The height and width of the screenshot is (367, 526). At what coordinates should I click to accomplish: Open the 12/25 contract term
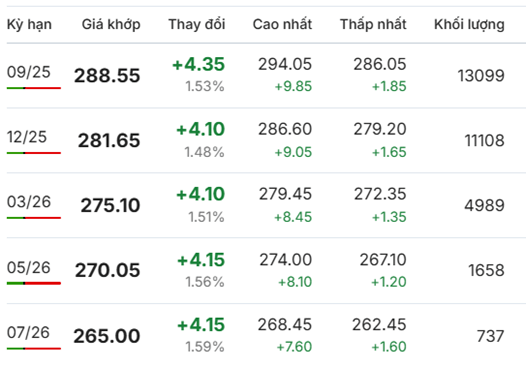point(27,137)
